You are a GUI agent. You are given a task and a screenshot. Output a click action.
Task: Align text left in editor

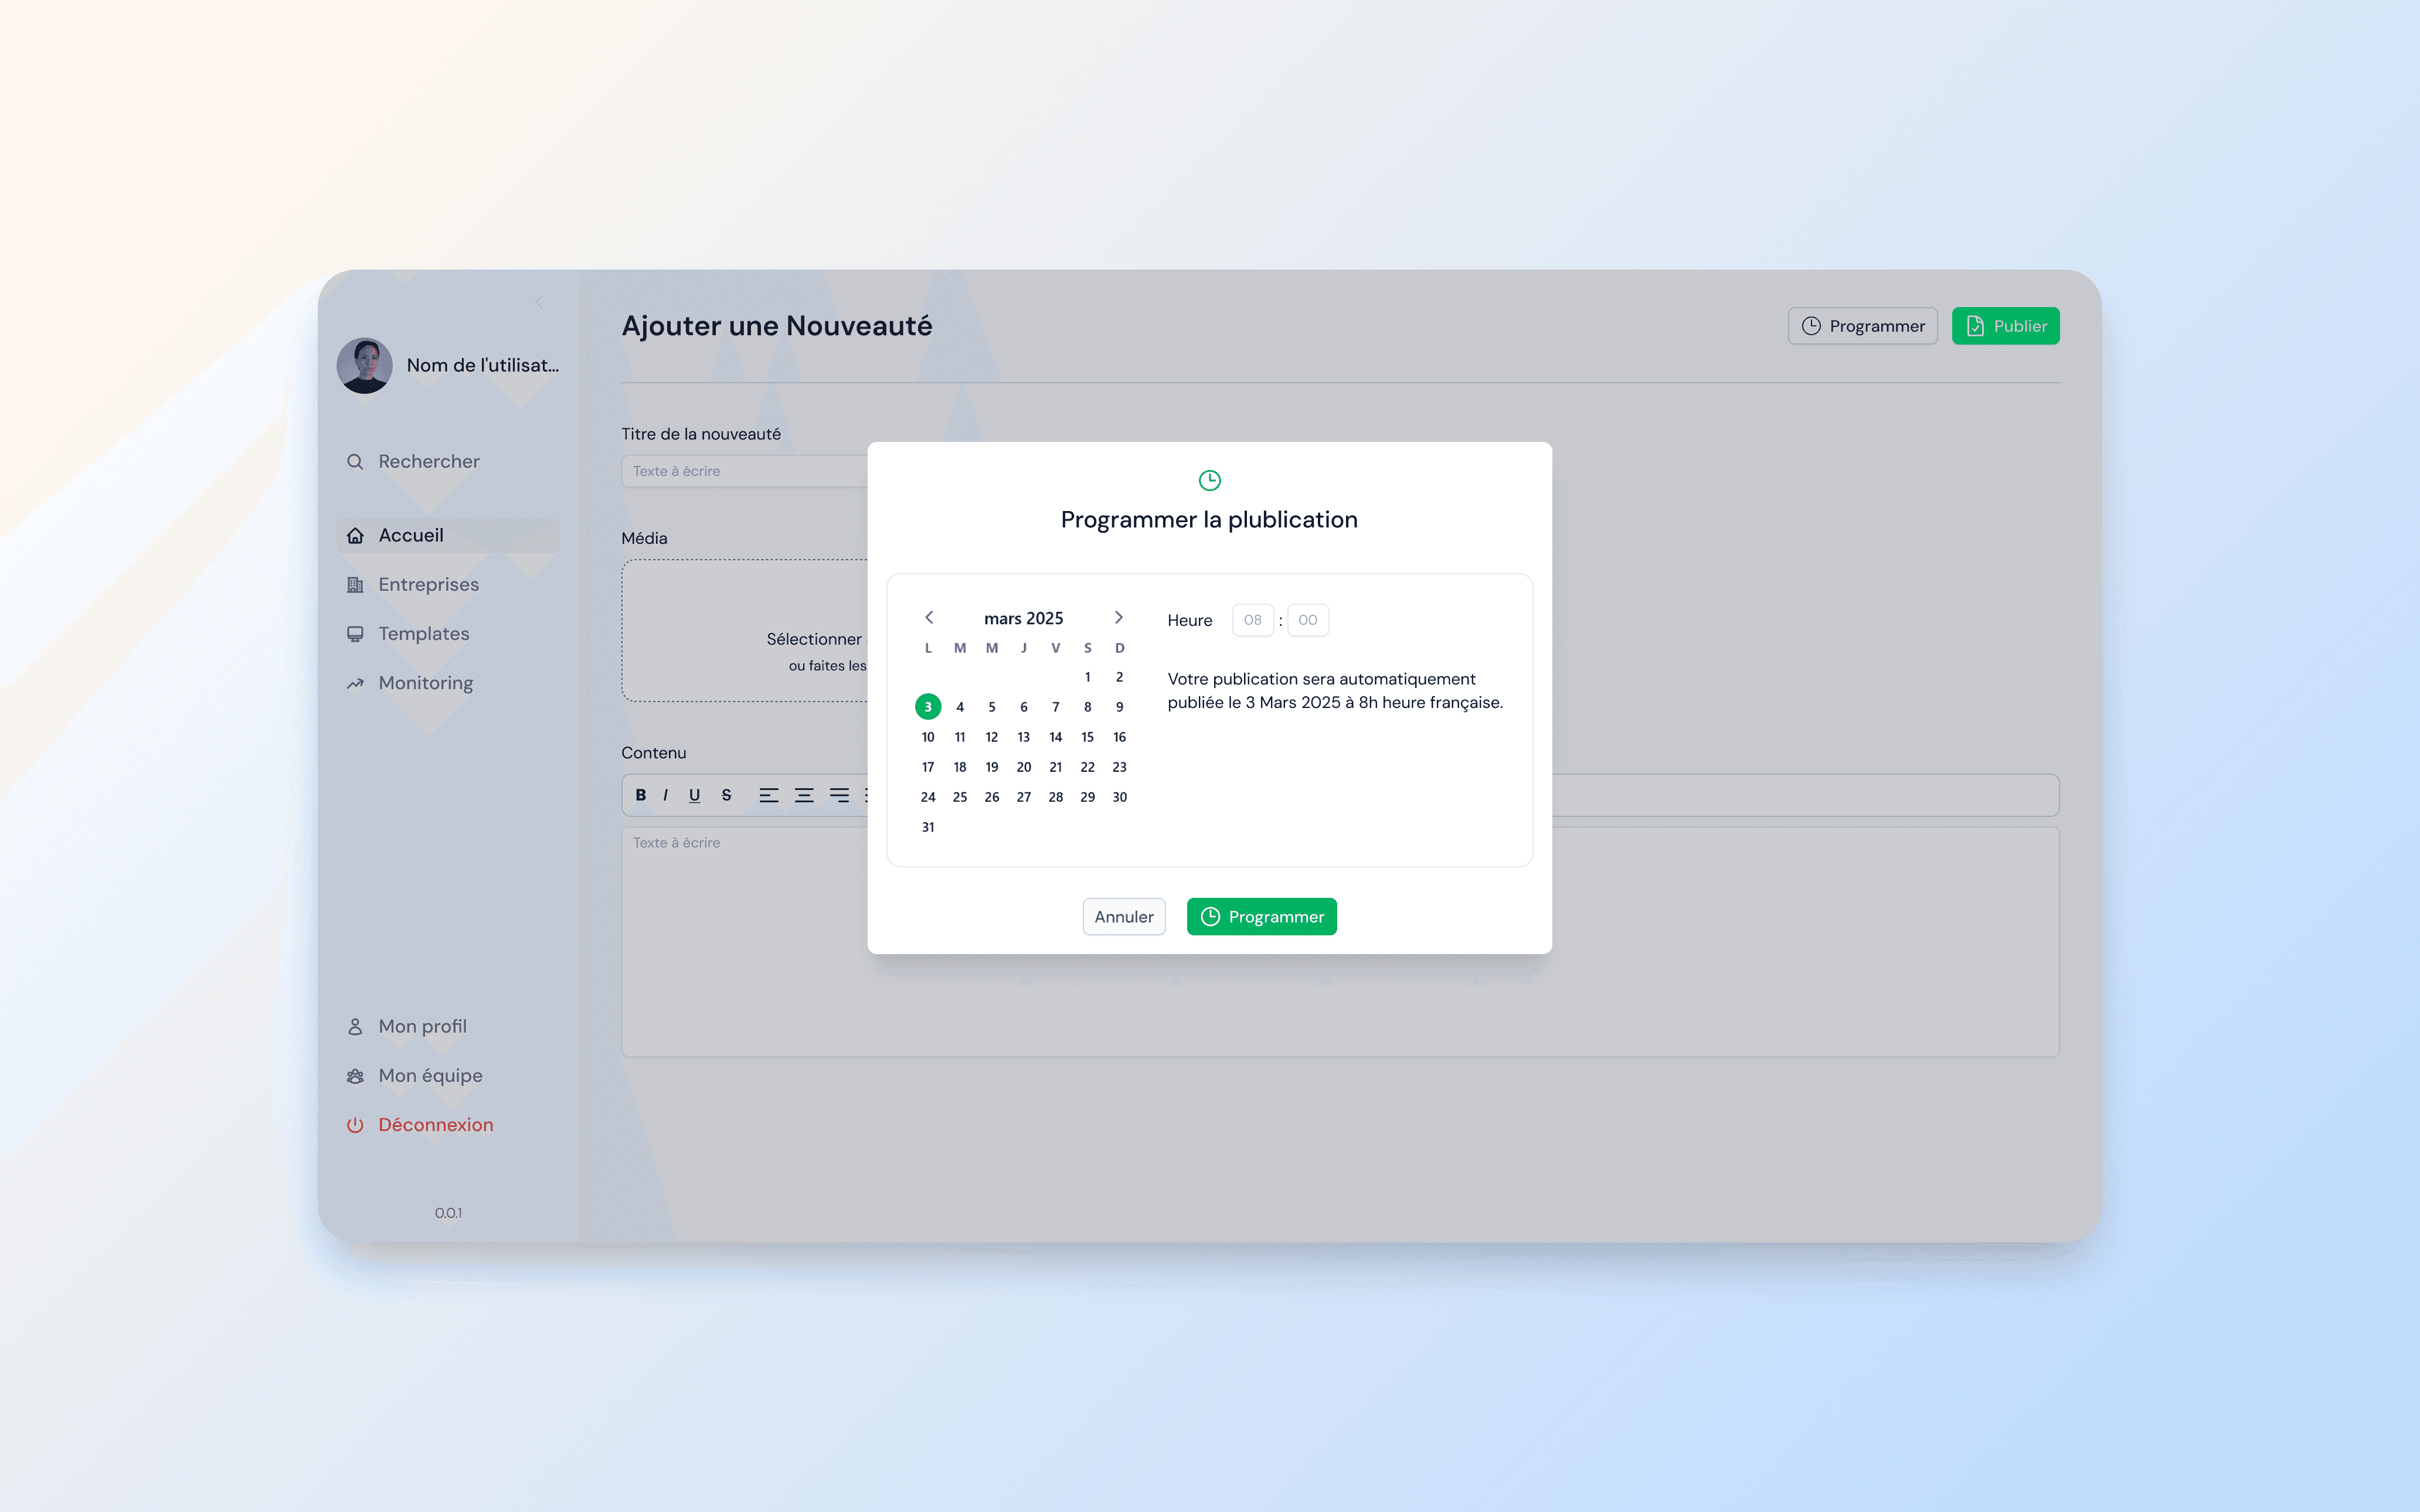pyautogui.click(x=768, y=795)
